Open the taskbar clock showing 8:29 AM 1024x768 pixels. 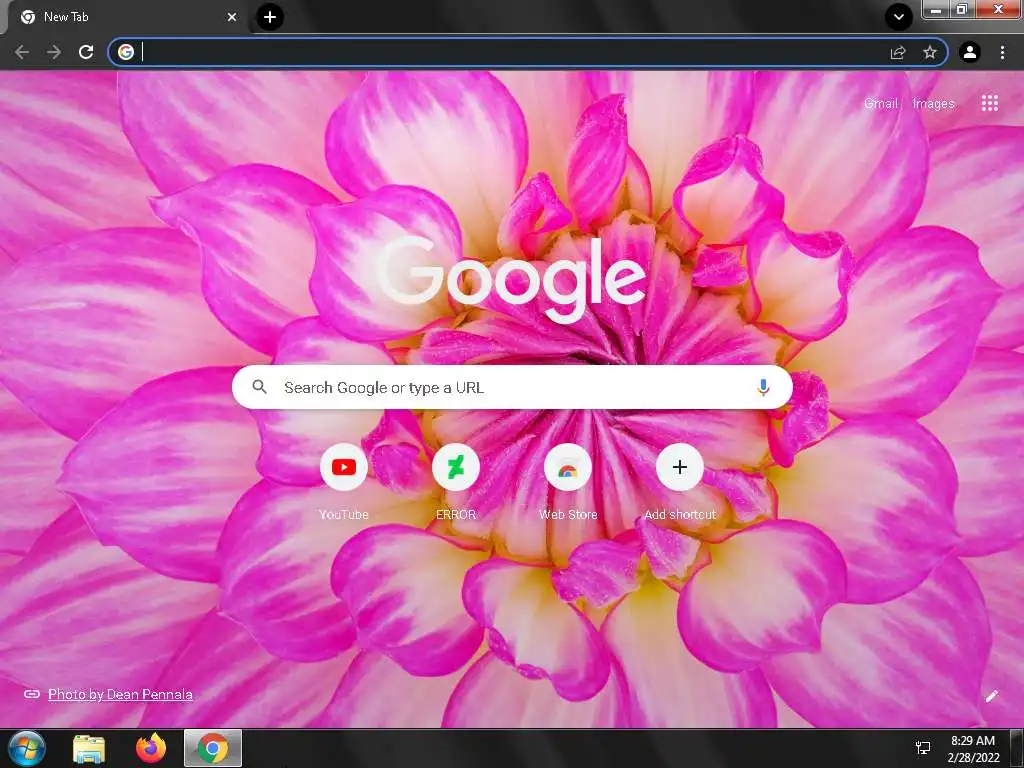coord(973,748)
